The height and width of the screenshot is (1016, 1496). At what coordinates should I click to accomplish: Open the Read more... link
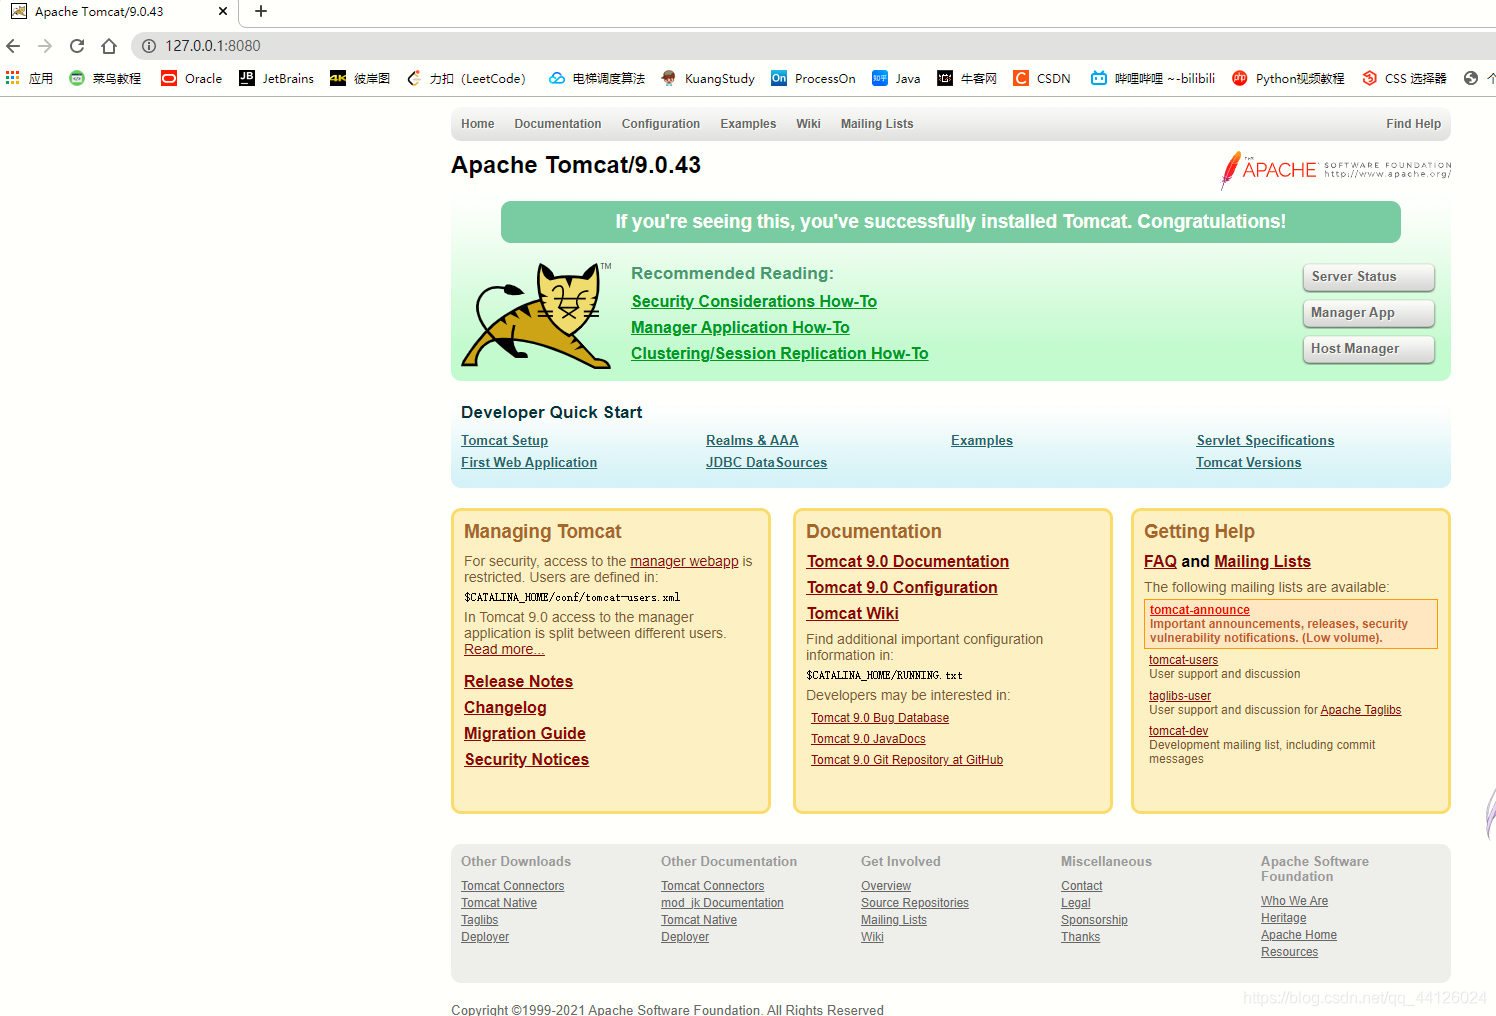tap(504, 649)
